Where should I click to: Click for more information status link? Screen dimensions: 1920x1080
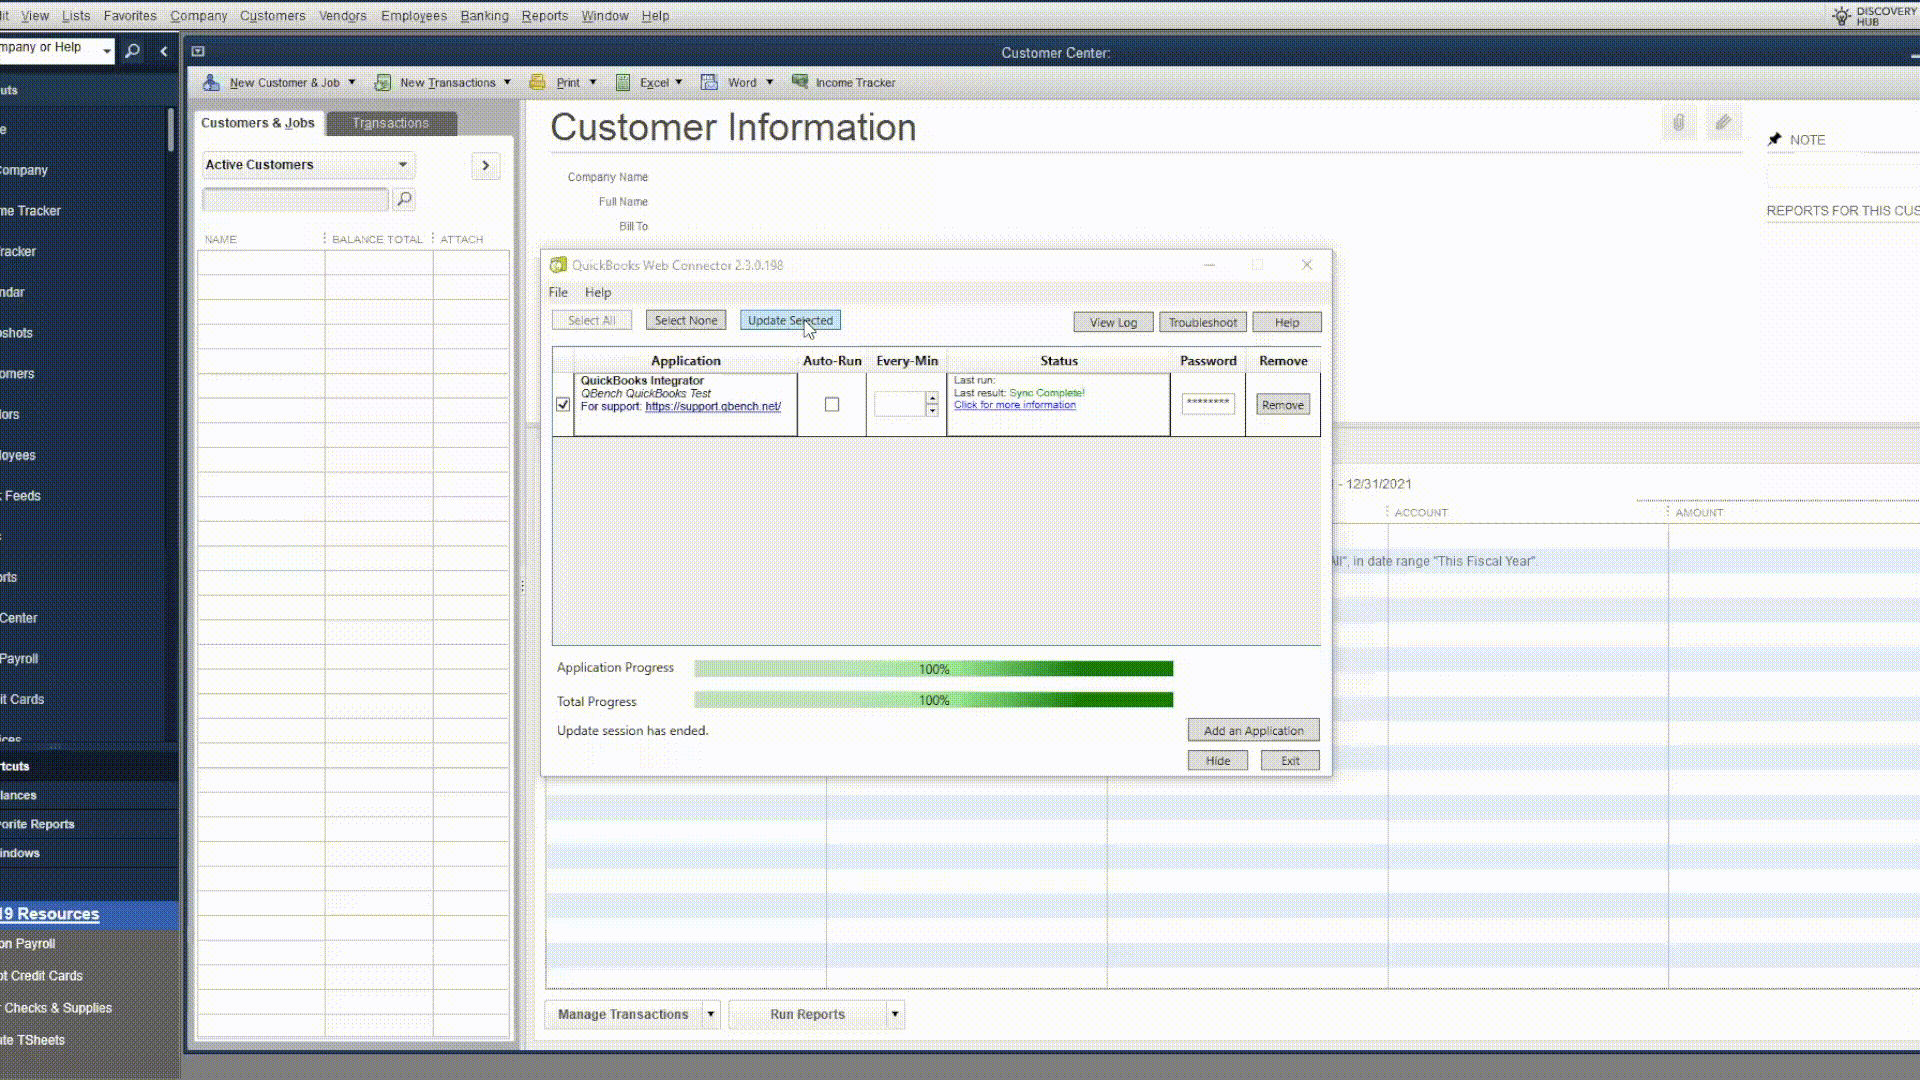tap(1015, 405)
